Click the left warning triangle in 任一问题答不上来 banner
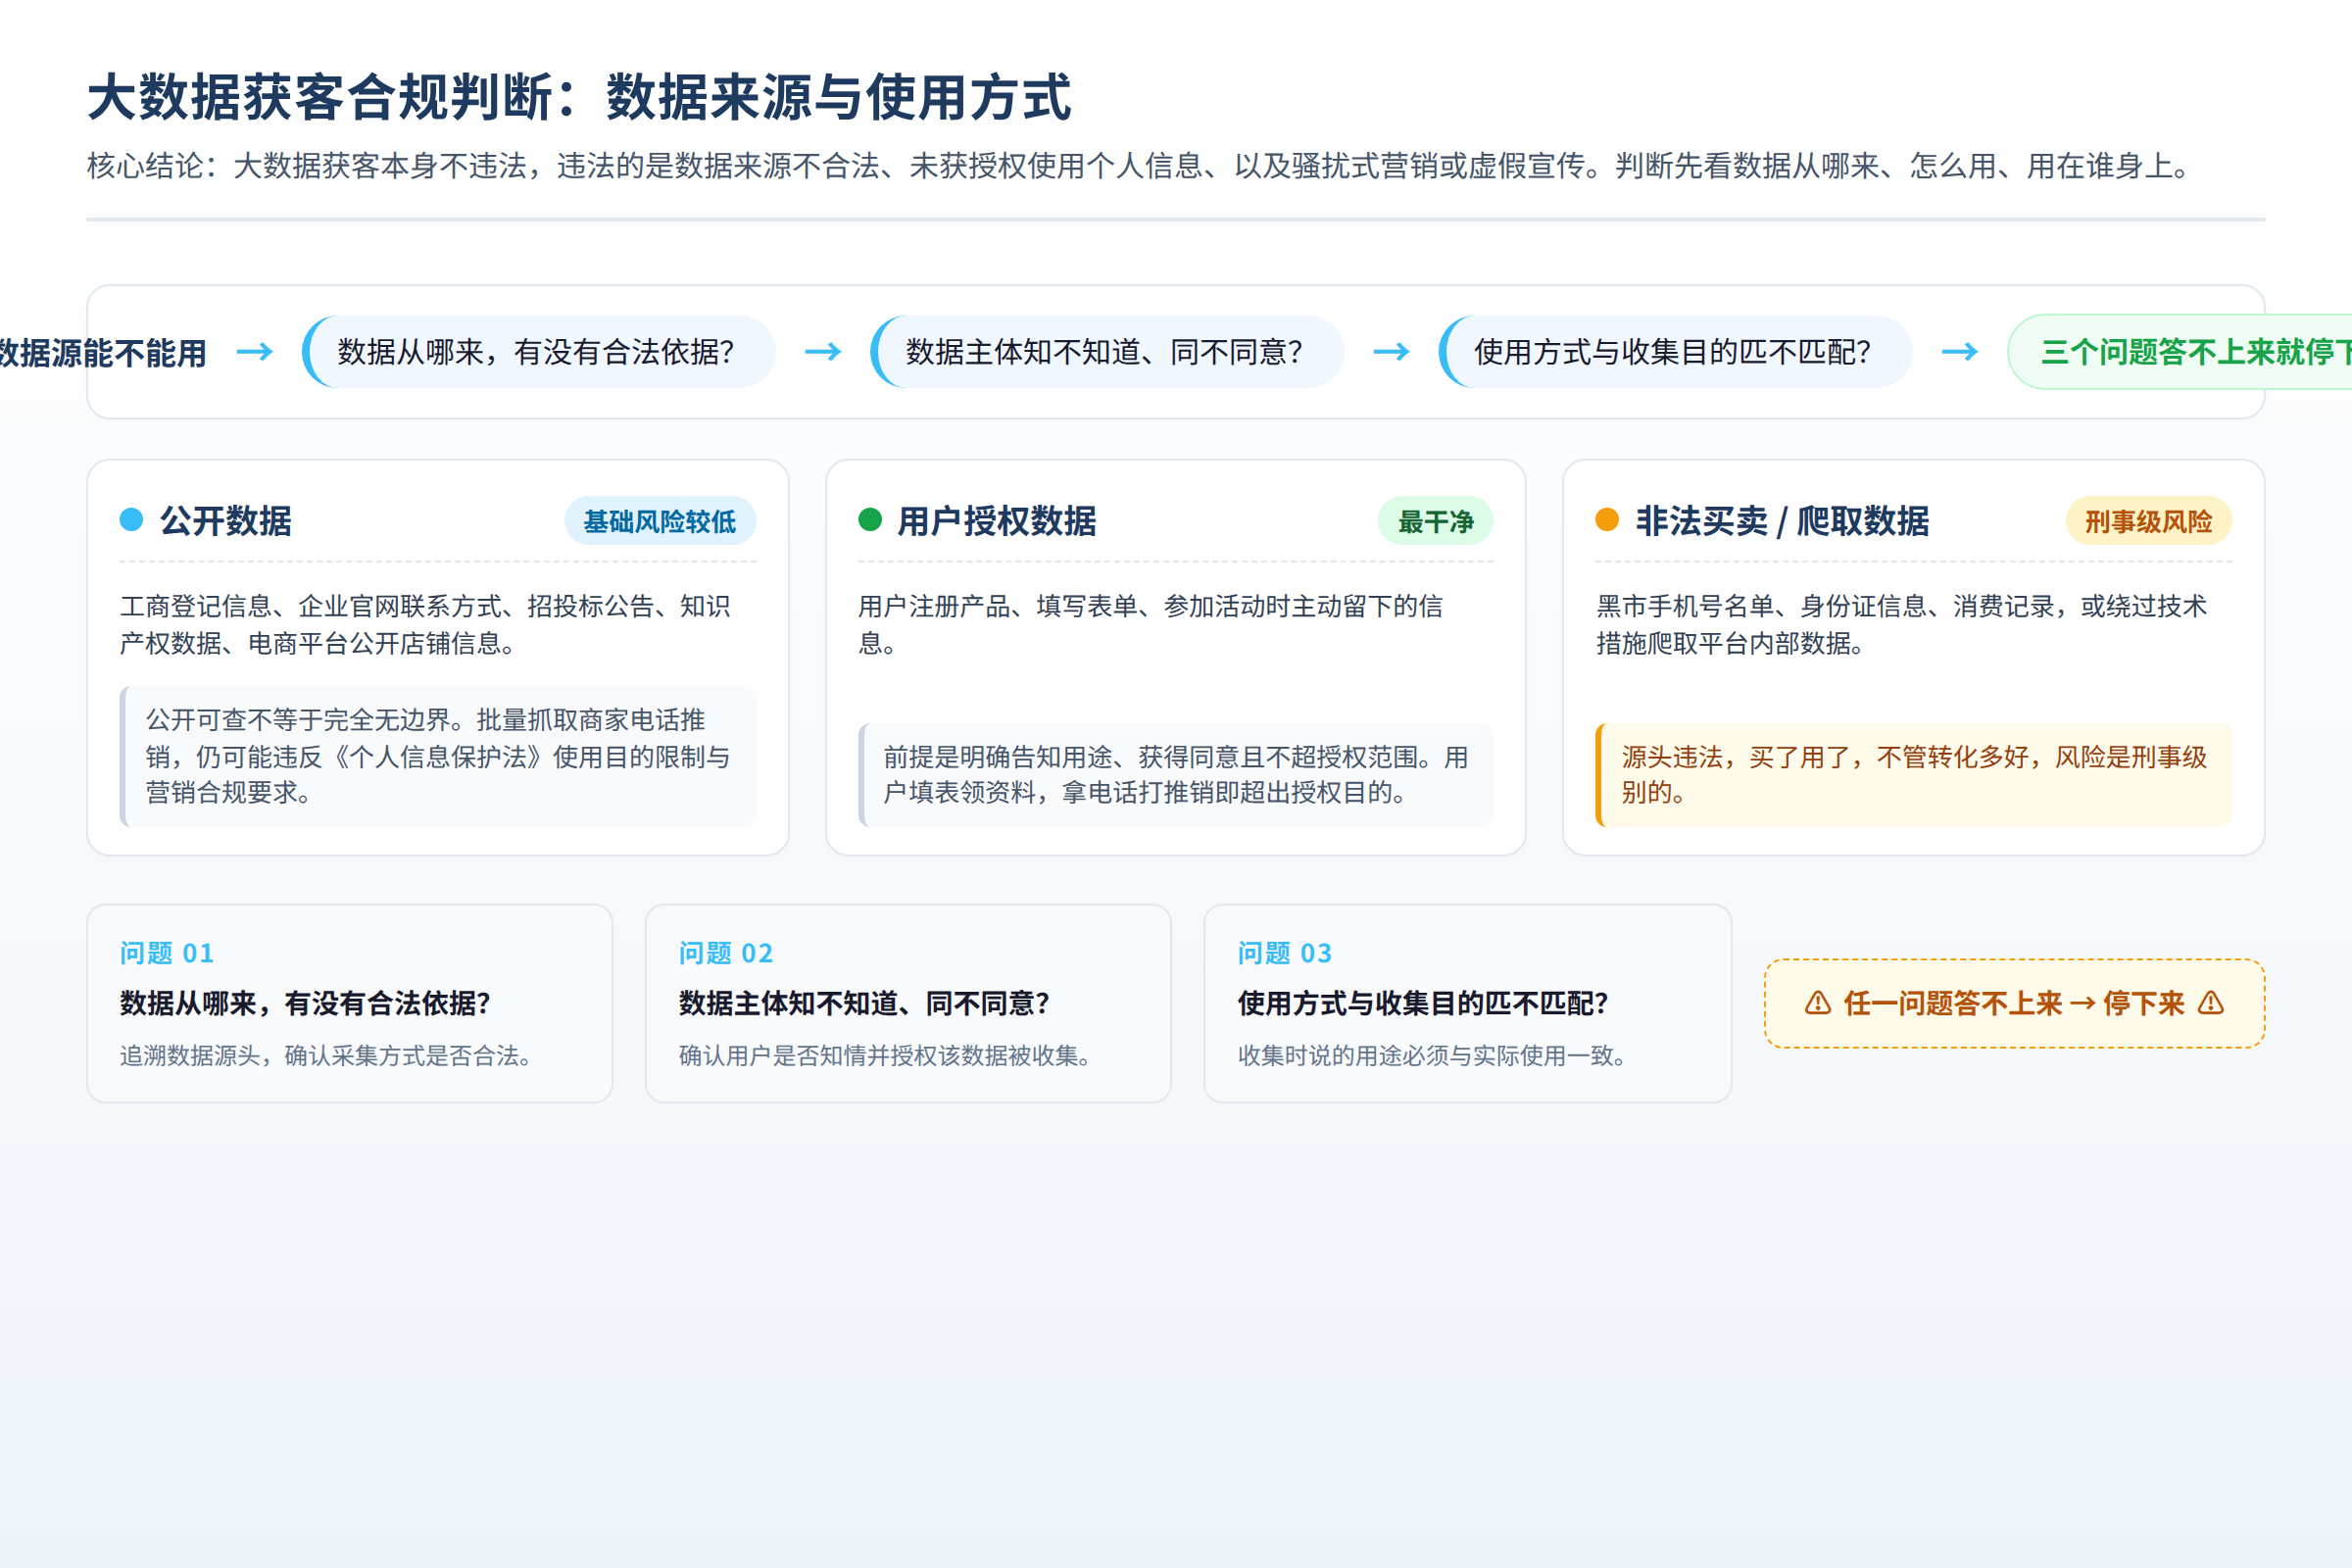The height and width of the screenshot is (1568, 2352). [1817, 1003]
